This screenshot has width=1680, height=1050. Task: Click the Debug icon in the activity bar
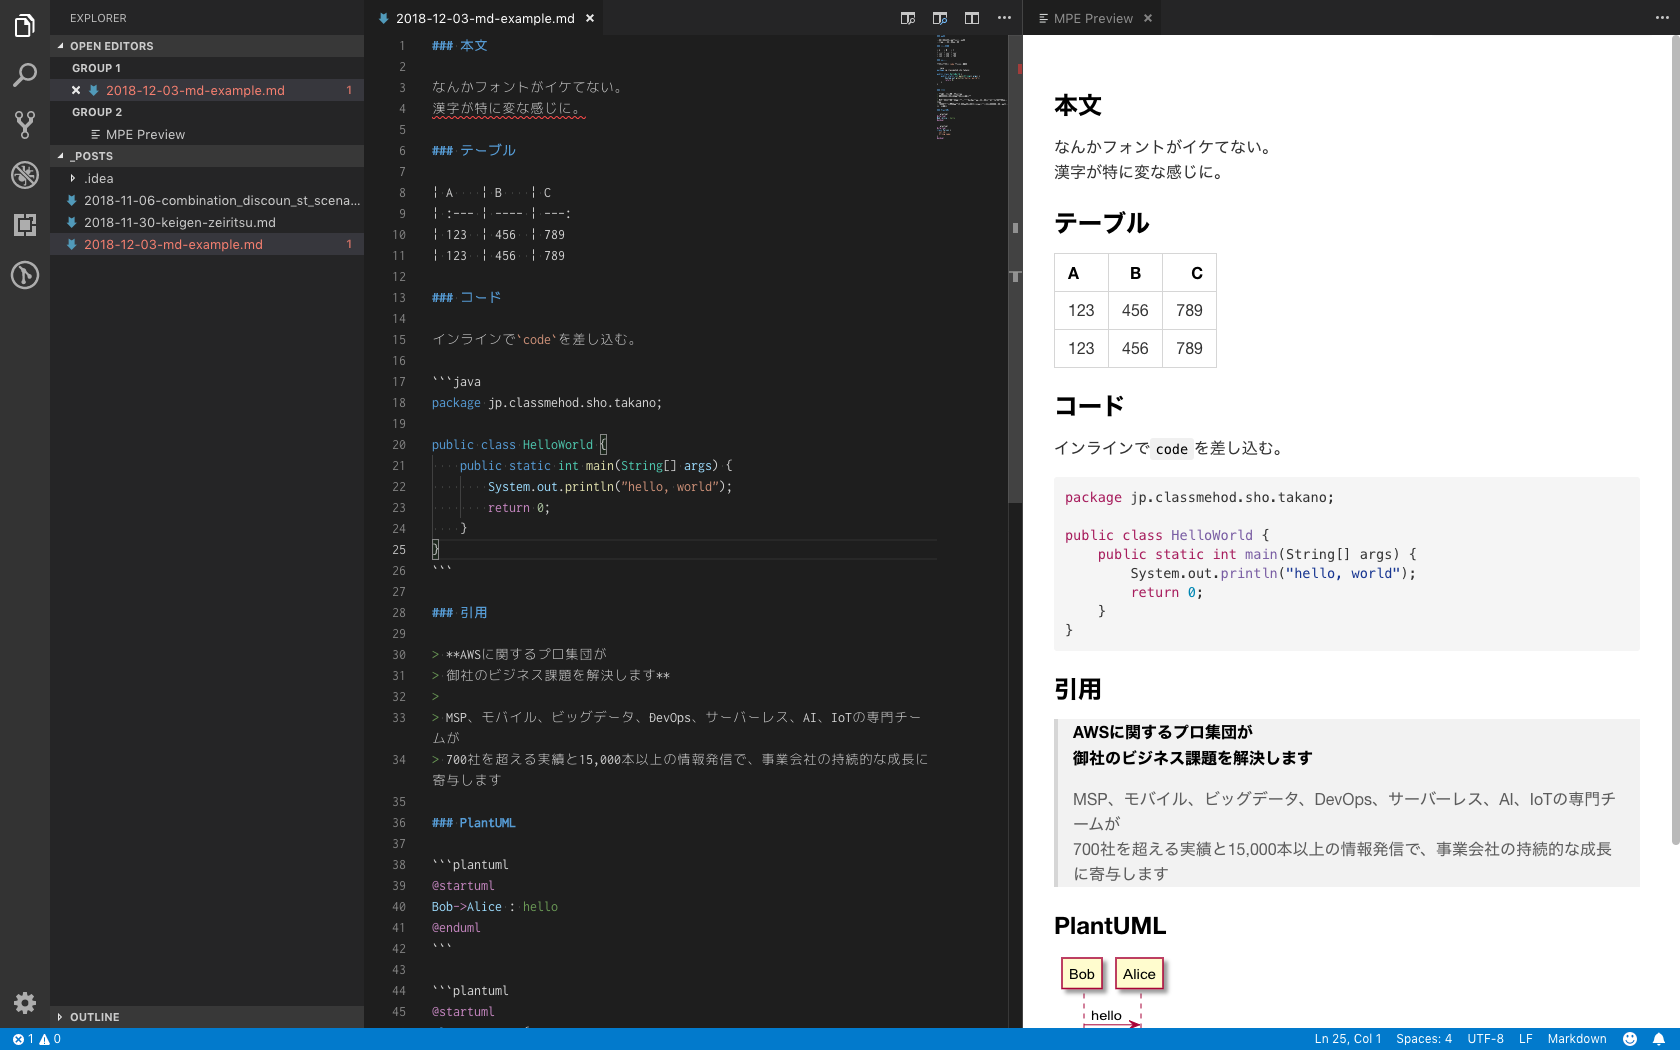(x=25, y=176)
